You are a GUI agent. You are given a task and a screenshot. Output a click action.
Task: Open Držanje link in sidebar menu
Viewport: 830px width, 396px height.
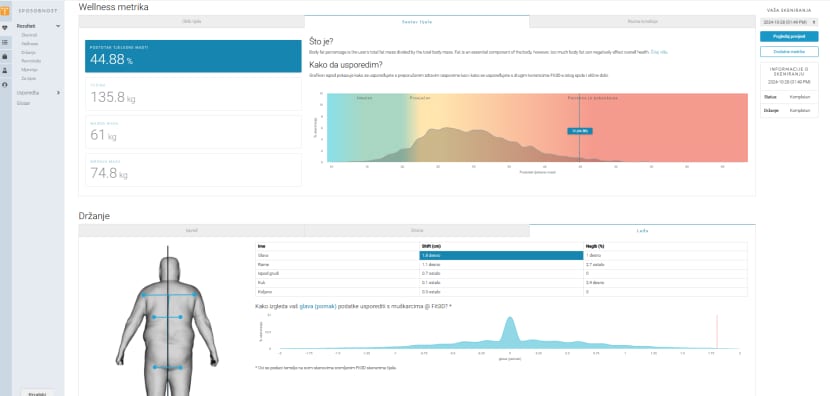click(x=29, y=52)
